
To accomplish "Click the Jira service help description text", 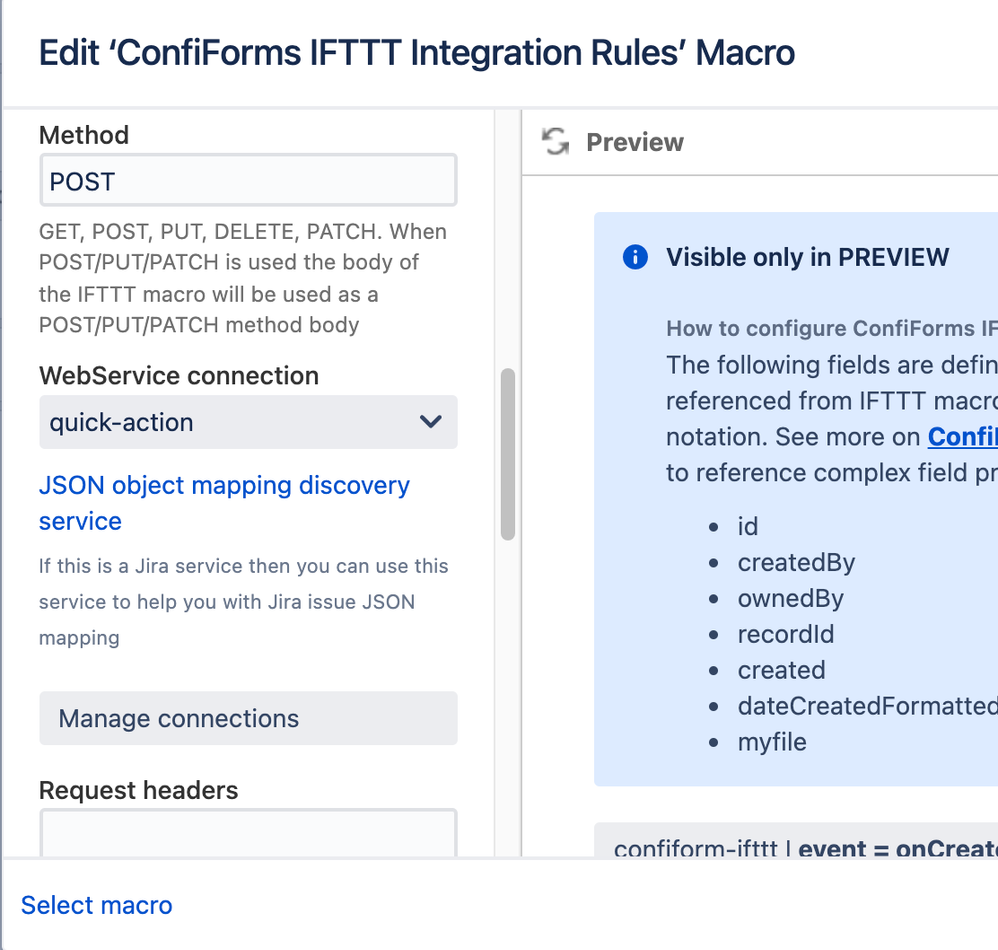I will [243, 602].
